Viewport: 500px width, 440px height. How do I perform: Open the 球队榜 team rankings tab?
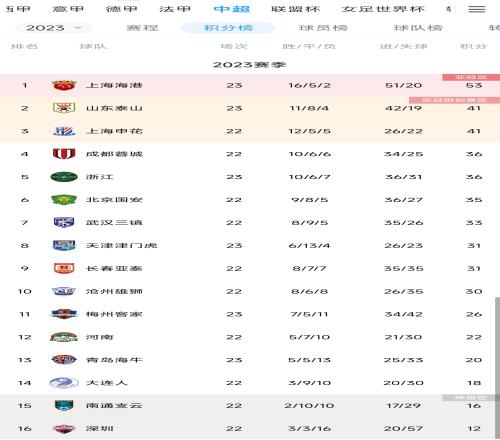[418, 28]
